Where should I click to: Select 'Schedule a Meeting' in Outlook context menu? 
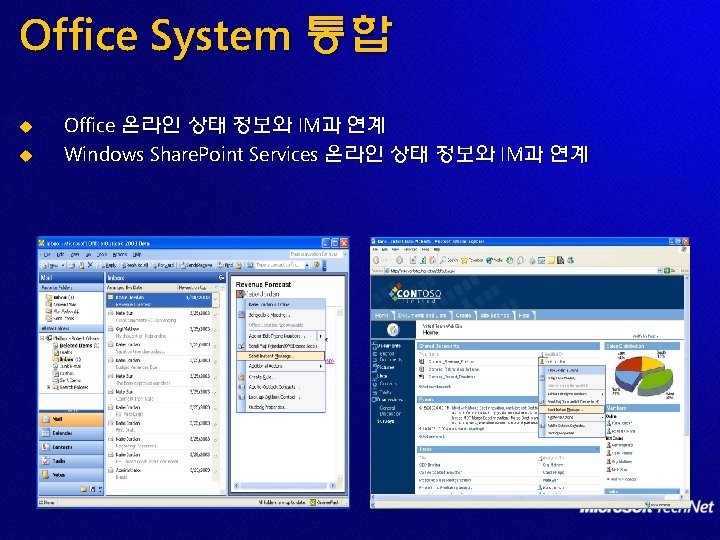click(280, 315)
